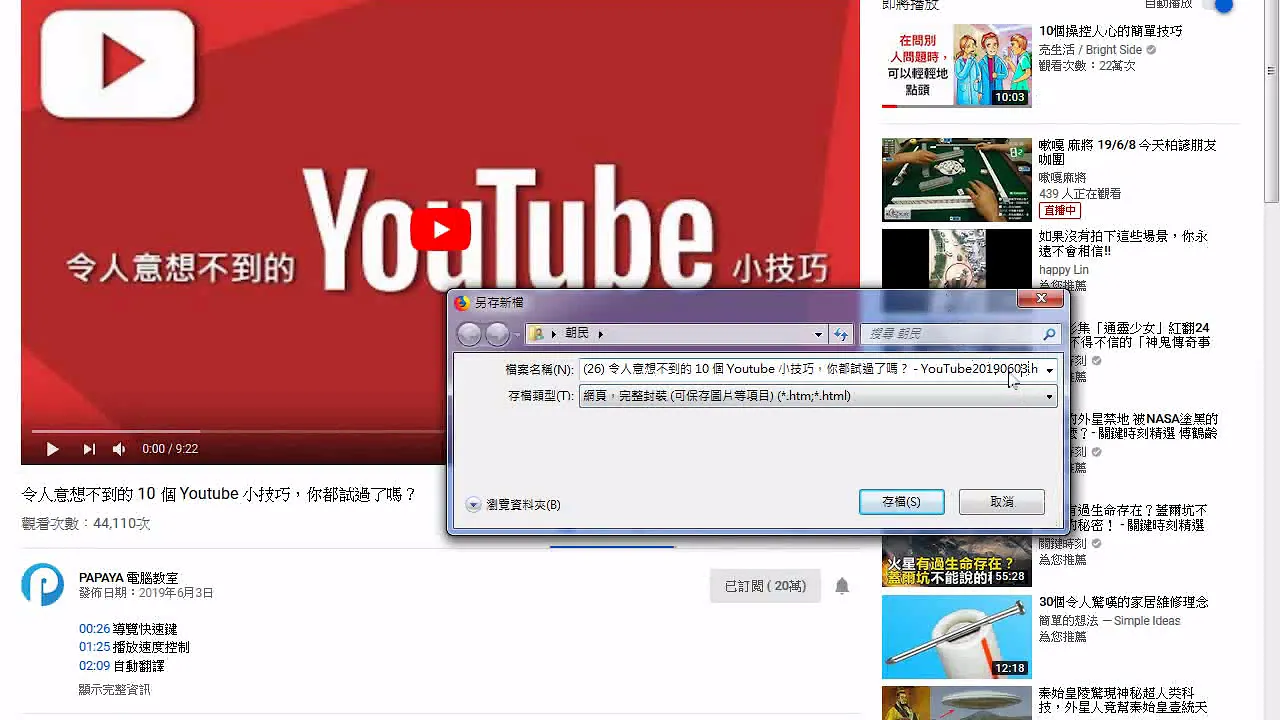Image resolution: width=1280 pixels, height=720 pixels.
Task: Click channel name 簡單的想法 Simple Ideas
Action: coord(1109,621)
